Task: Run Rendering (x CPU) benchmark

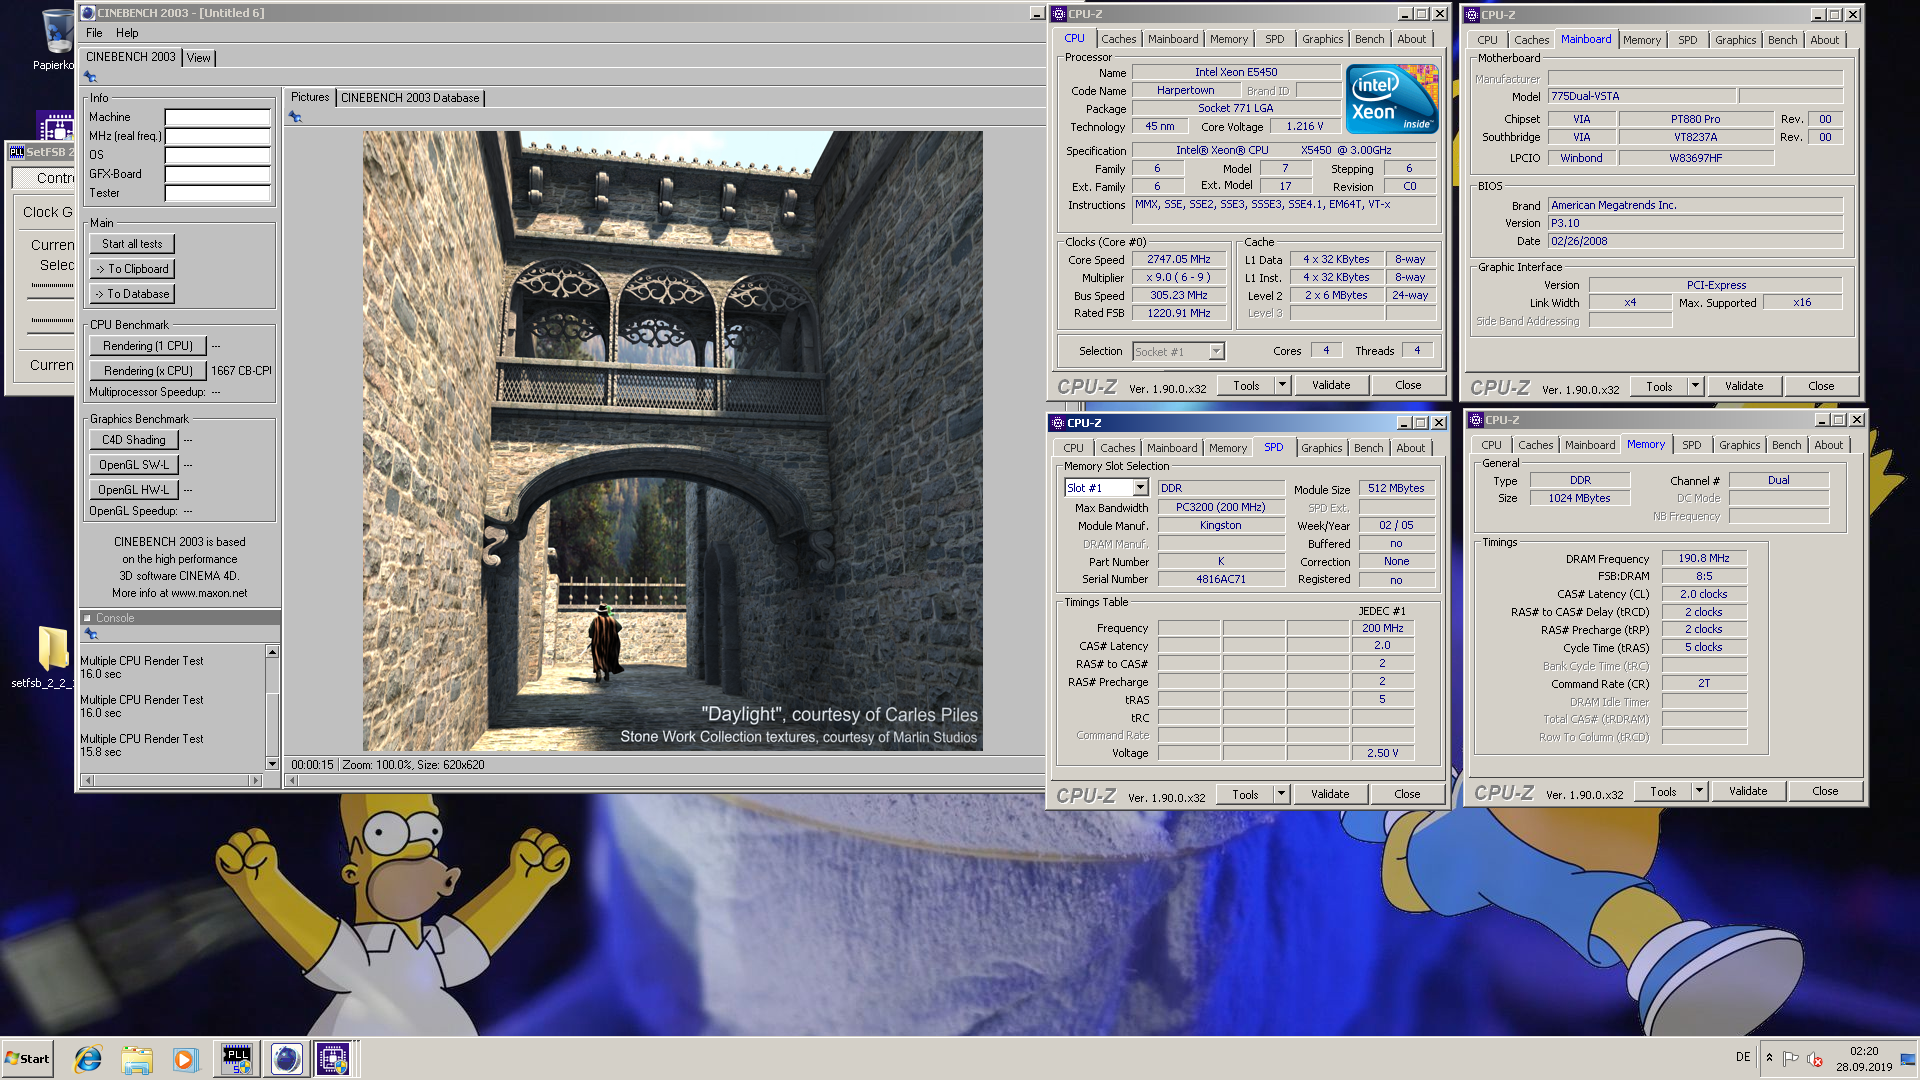Action: tap(148, 371)
